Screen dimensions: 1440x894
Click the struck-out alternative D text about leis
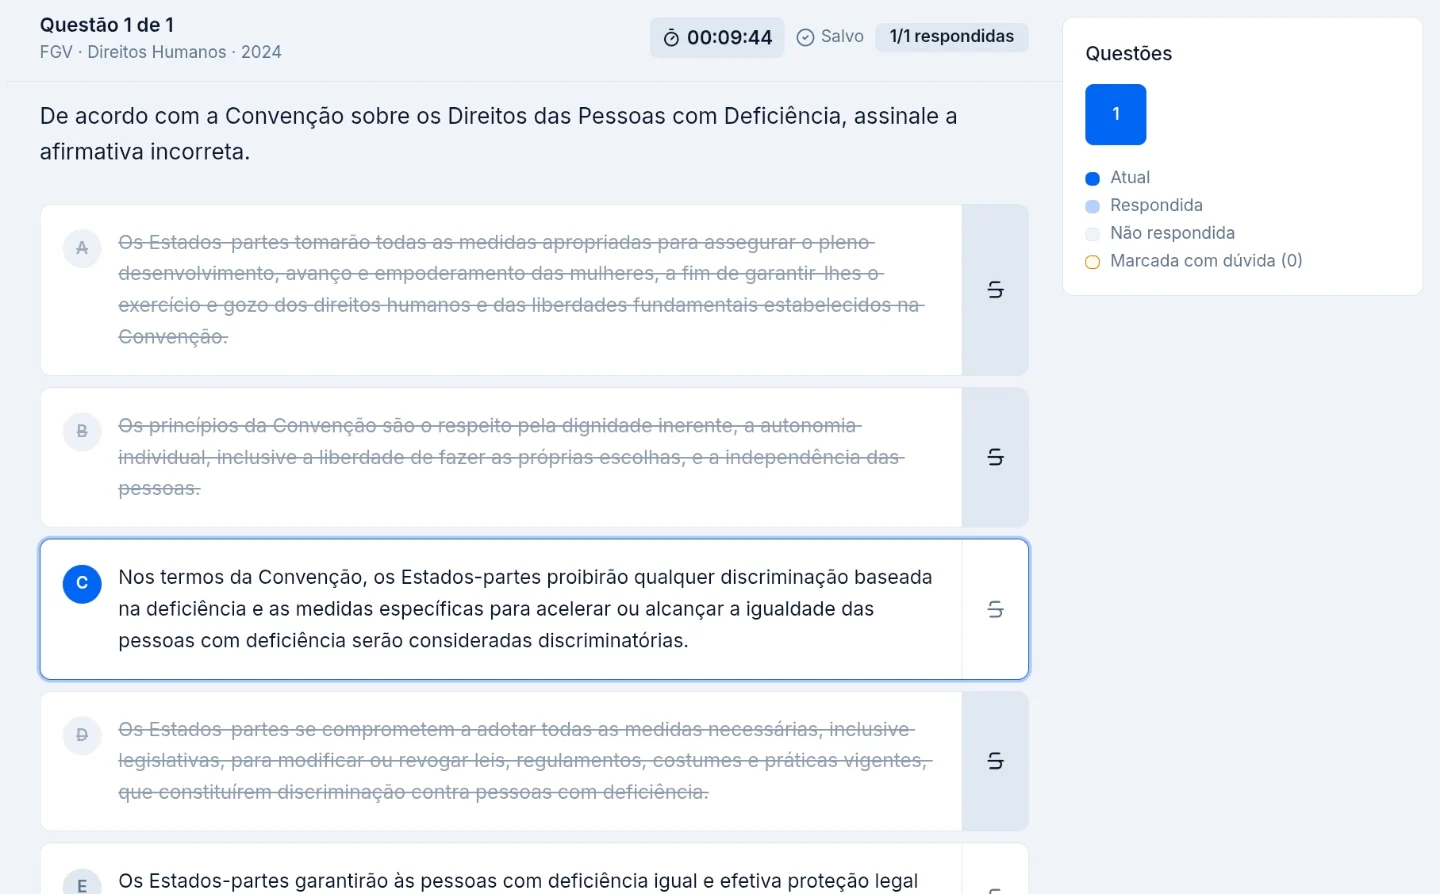(525, 761)
